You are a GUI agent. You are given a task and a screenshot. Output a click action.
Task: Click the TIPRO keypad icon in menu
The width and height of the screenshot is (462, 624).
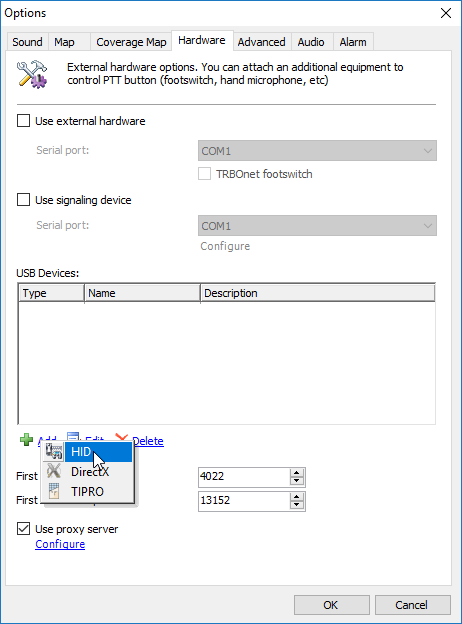click(54, 491)
